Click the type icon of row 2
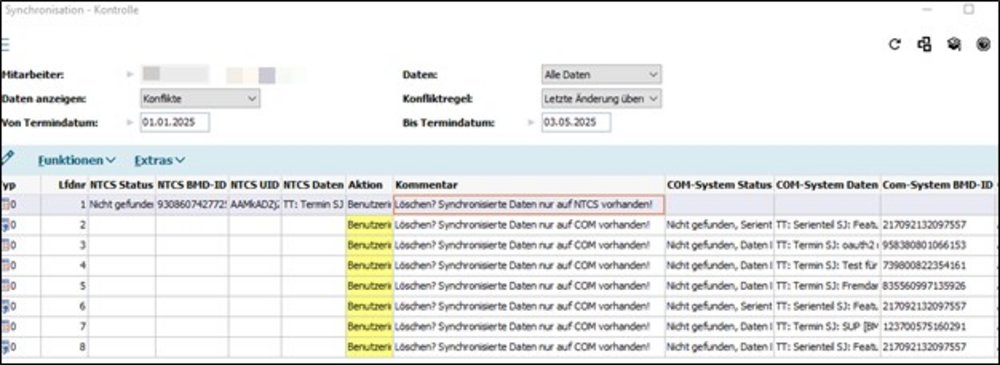 [x=6, y=225]
